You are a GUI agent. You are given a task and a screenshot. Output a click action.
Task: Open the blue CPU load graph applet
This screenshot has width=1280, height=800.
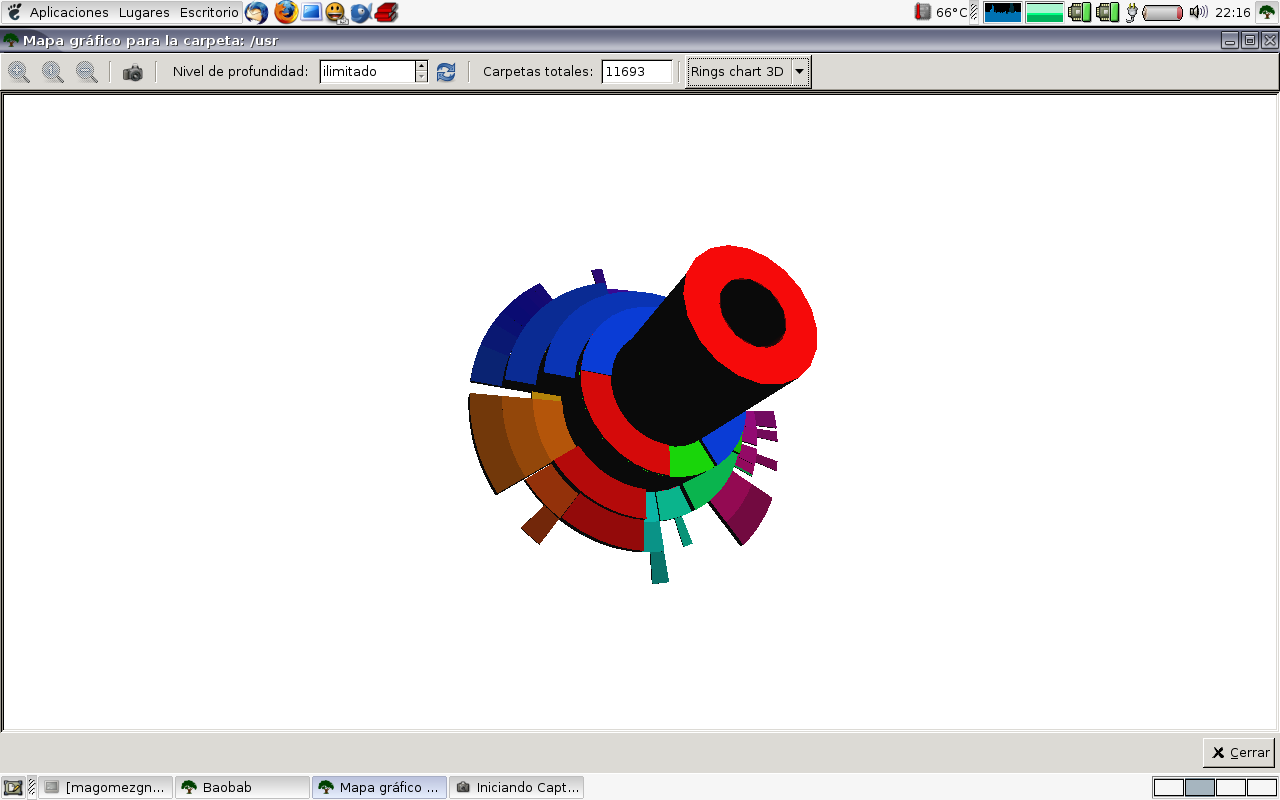pos(1003,12)
